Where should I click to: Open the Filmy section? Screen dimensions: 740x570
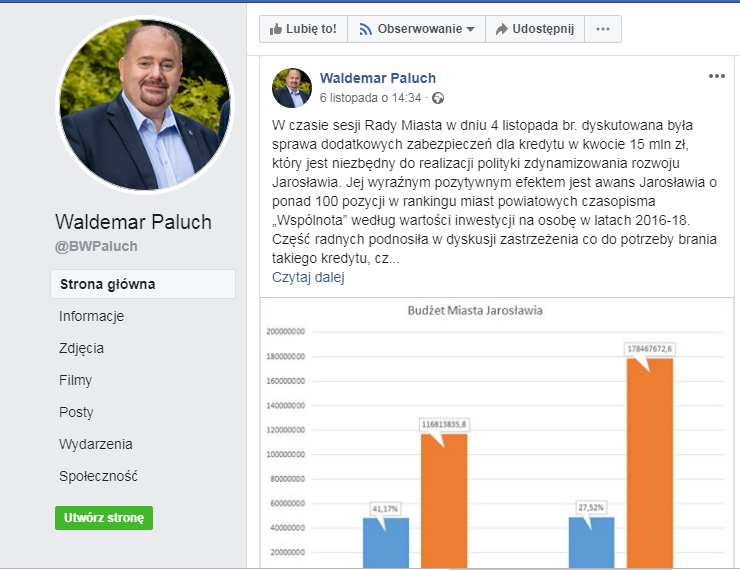click(76, 380)
